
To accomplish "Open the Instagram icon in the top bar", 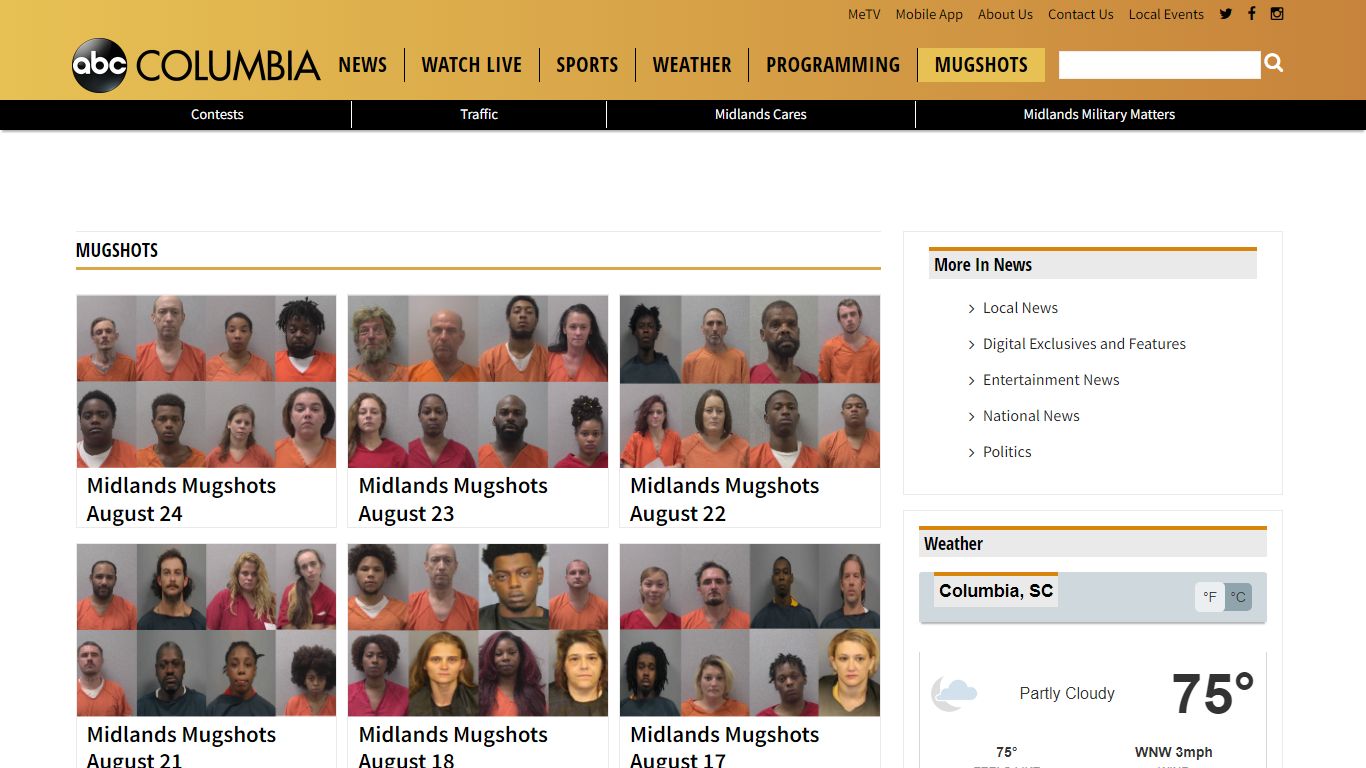I will (x=1277, y=14).
